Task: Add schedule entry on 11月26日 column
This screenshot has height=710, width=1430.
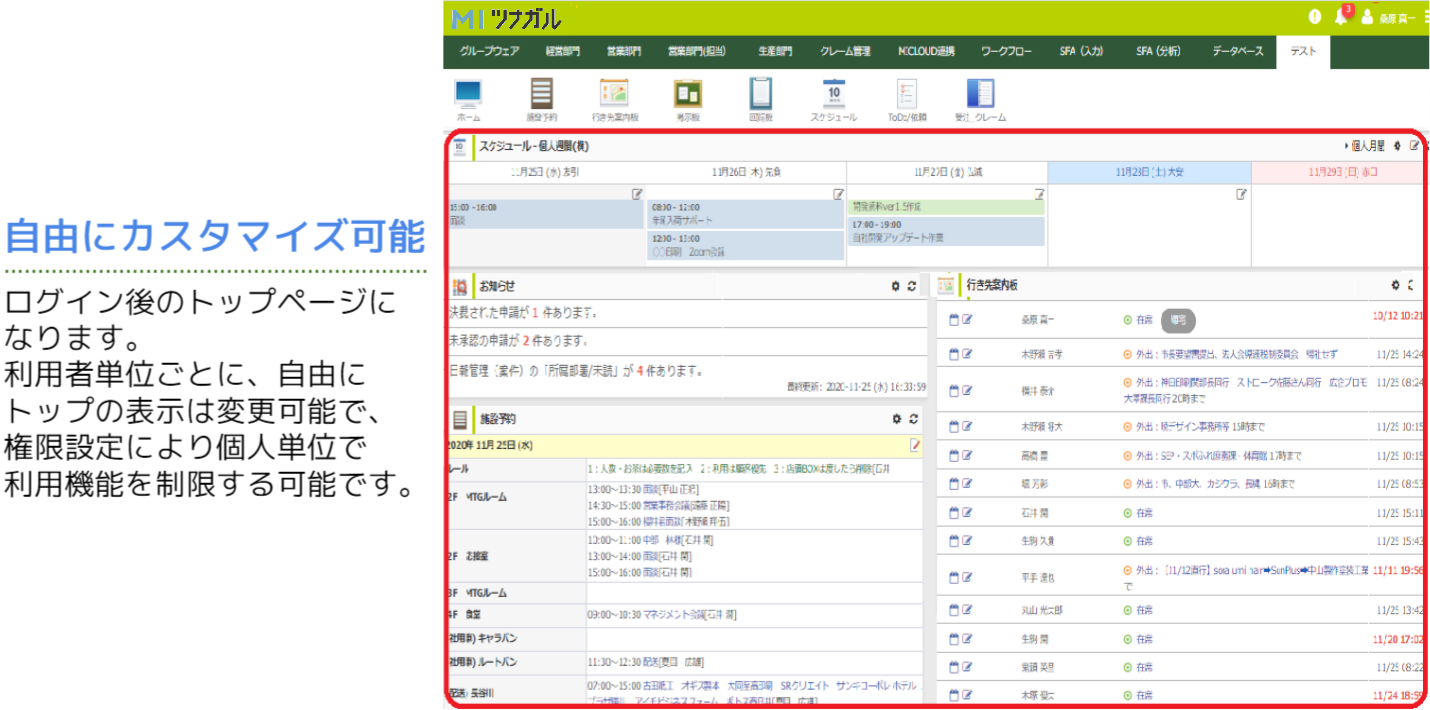Action: point(838,194)
